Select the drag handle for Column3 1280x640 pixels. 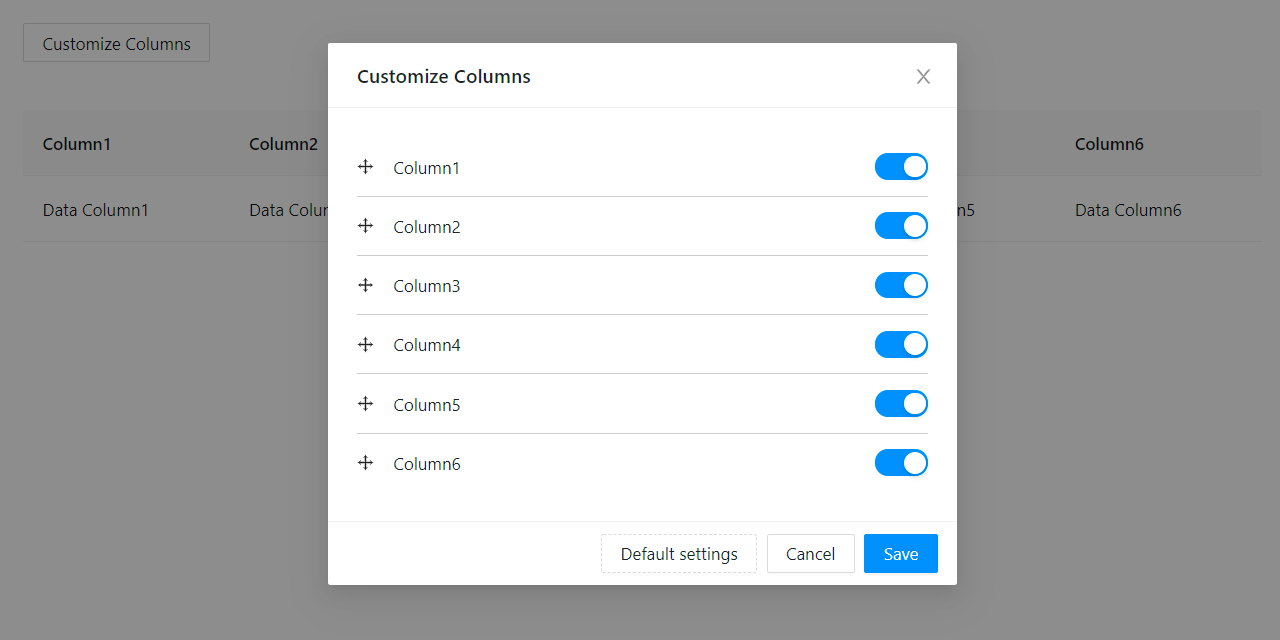coord(365,284)
